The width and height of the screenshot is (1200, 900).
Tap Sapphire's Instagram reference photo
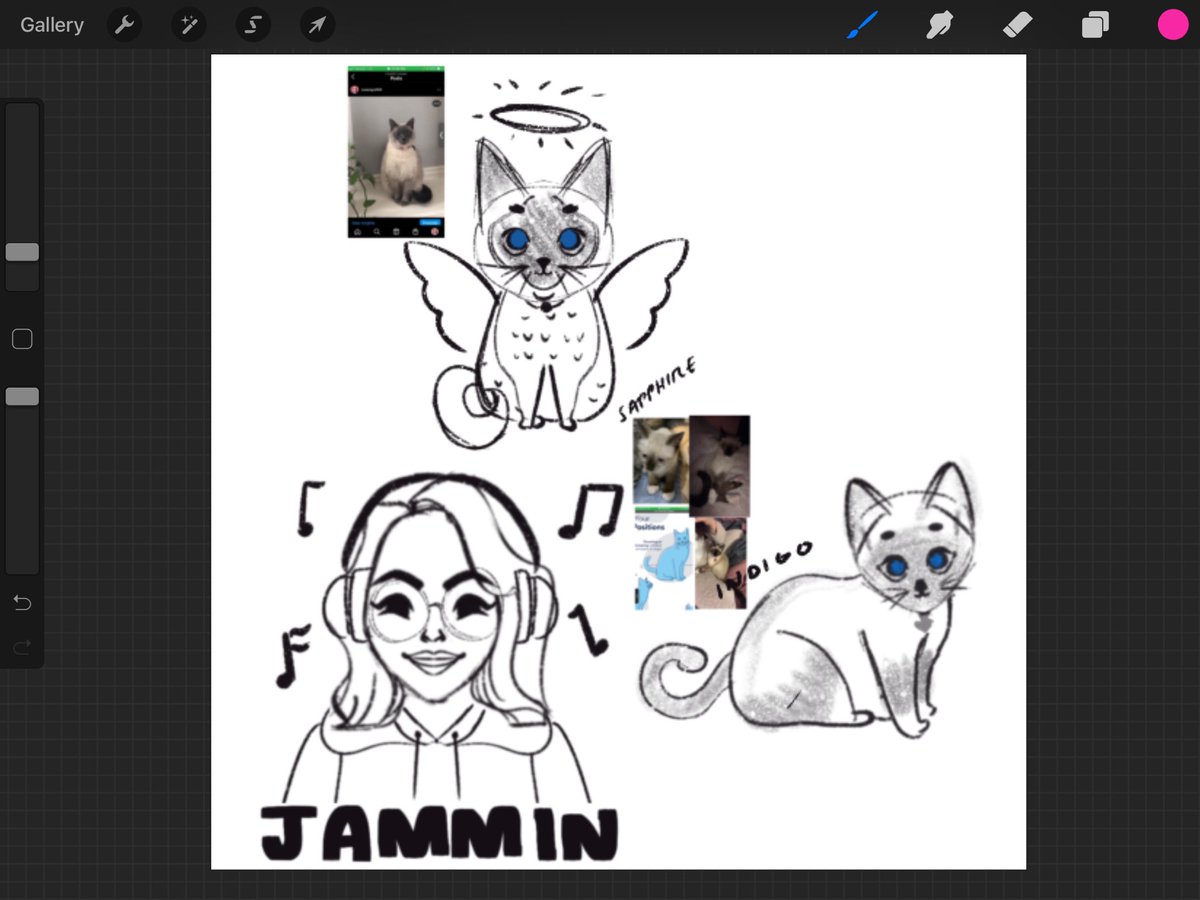point(396,150)
